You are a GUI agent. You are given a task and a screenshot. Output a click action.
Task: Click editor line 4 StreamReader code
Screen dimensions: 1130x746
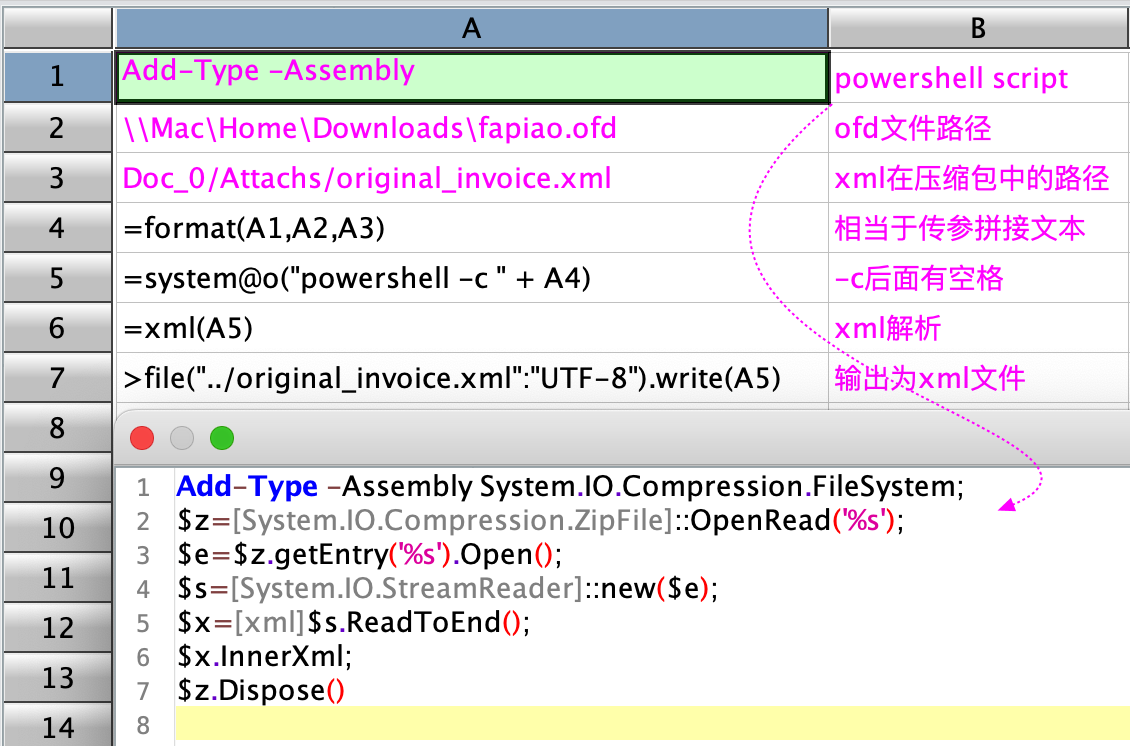click(x=448, y=588)
